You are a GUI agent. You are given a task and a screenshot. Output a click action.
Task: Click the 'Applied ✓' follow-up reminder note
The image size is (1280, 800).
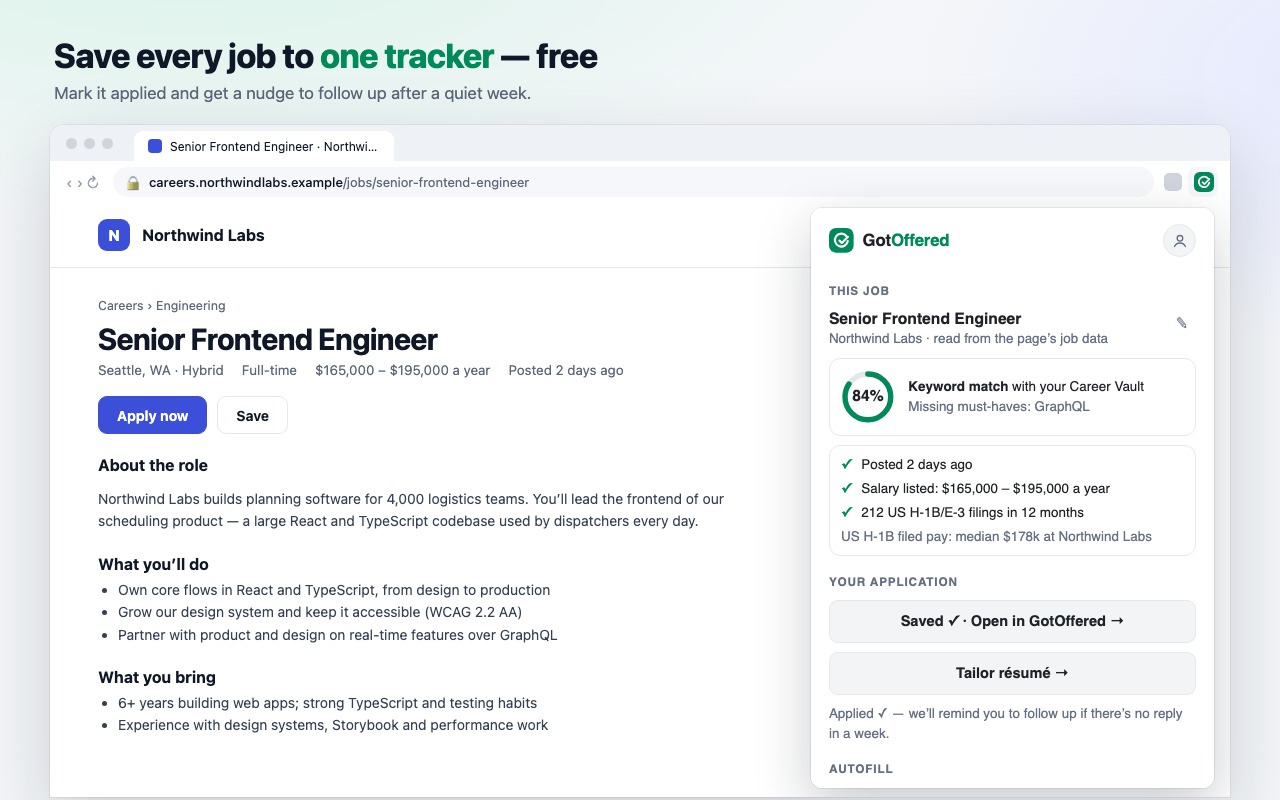point(1006,723)
